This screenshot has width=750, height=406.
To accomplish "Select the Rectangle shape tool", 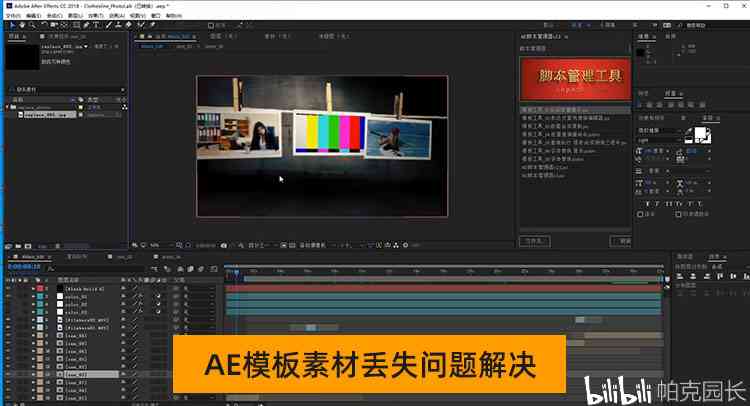I will point(76,25).
